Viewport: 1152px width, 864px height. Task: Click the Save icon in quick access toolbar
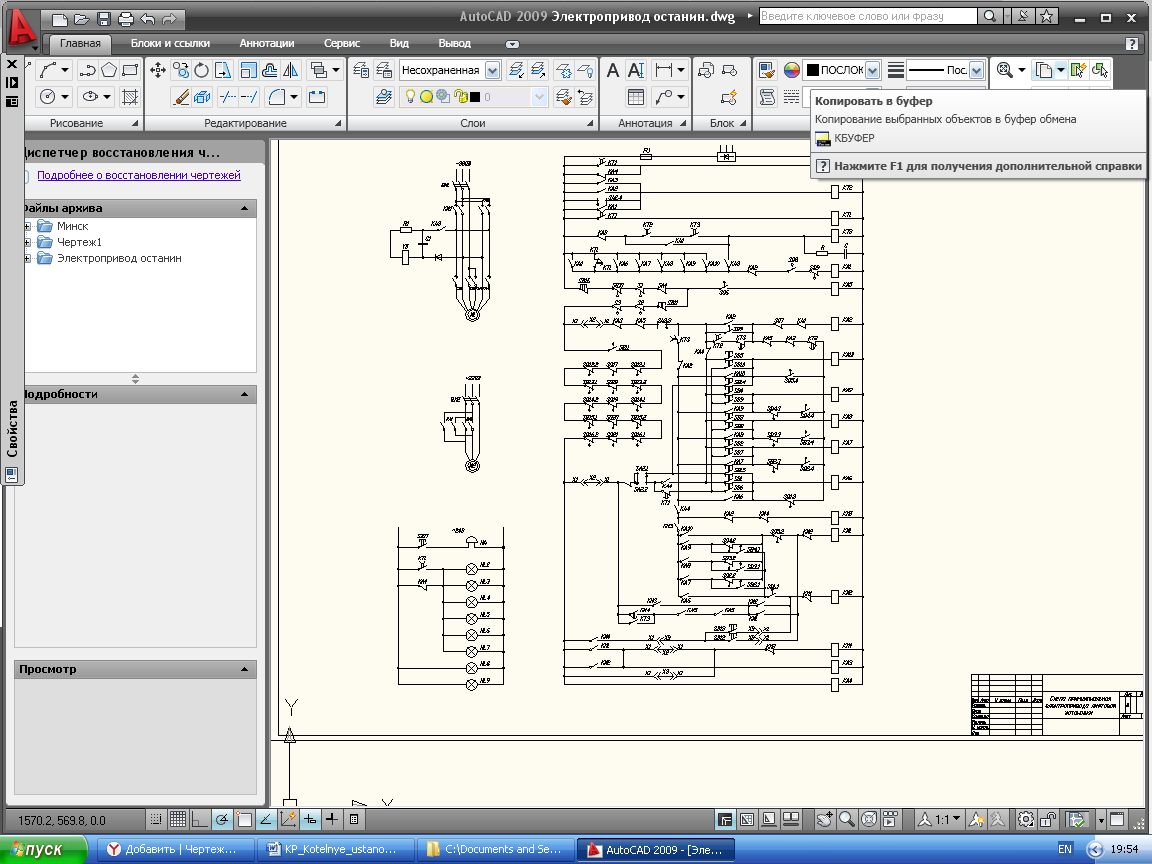coord(104,19)
